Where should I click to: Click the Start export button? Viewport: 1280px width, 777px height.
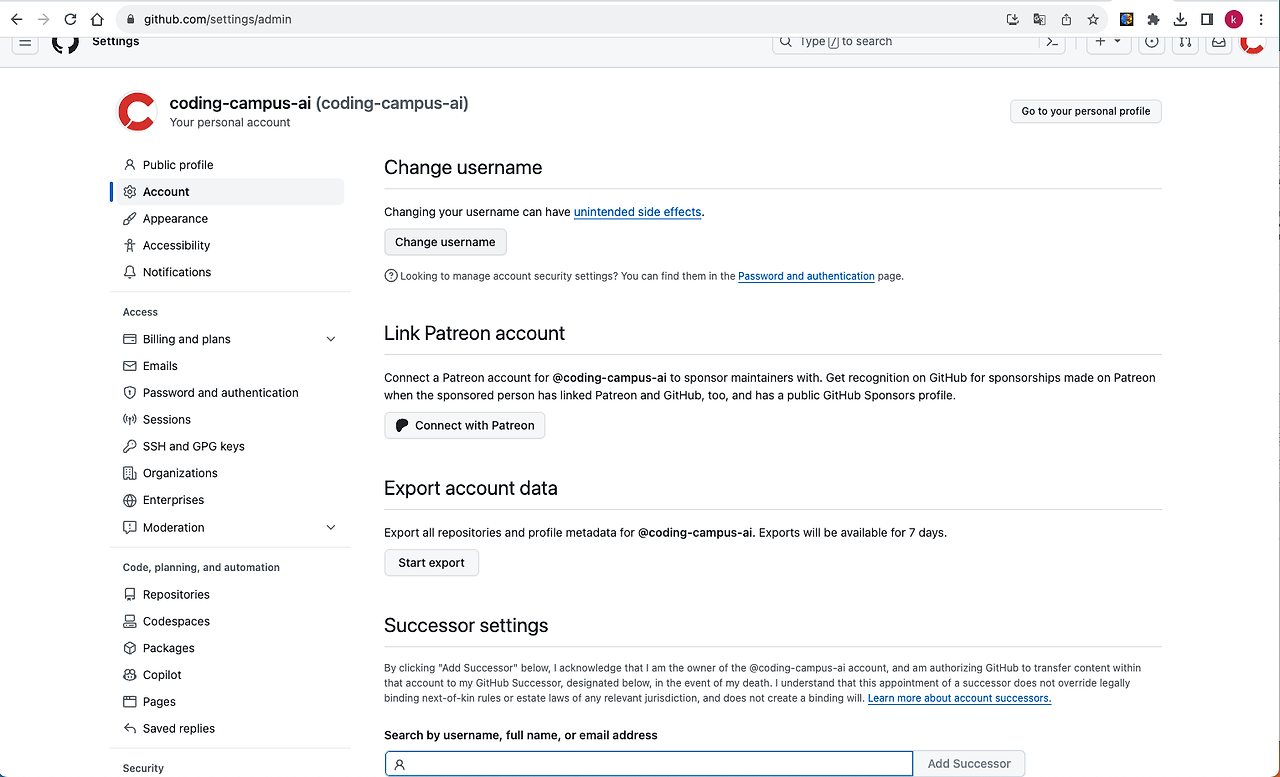coord(431,563)
